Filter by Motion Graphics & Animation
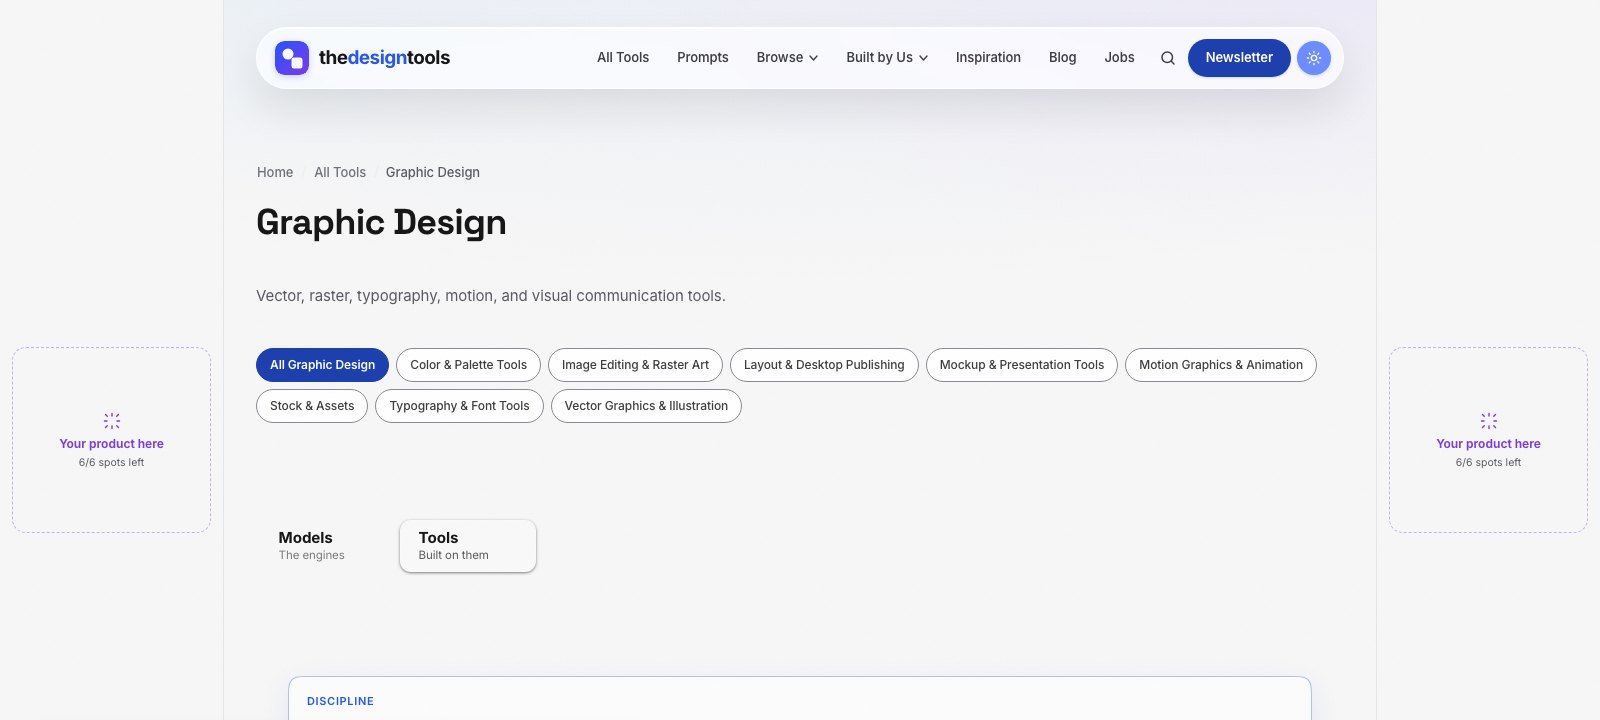 [x=1221, y=365]
